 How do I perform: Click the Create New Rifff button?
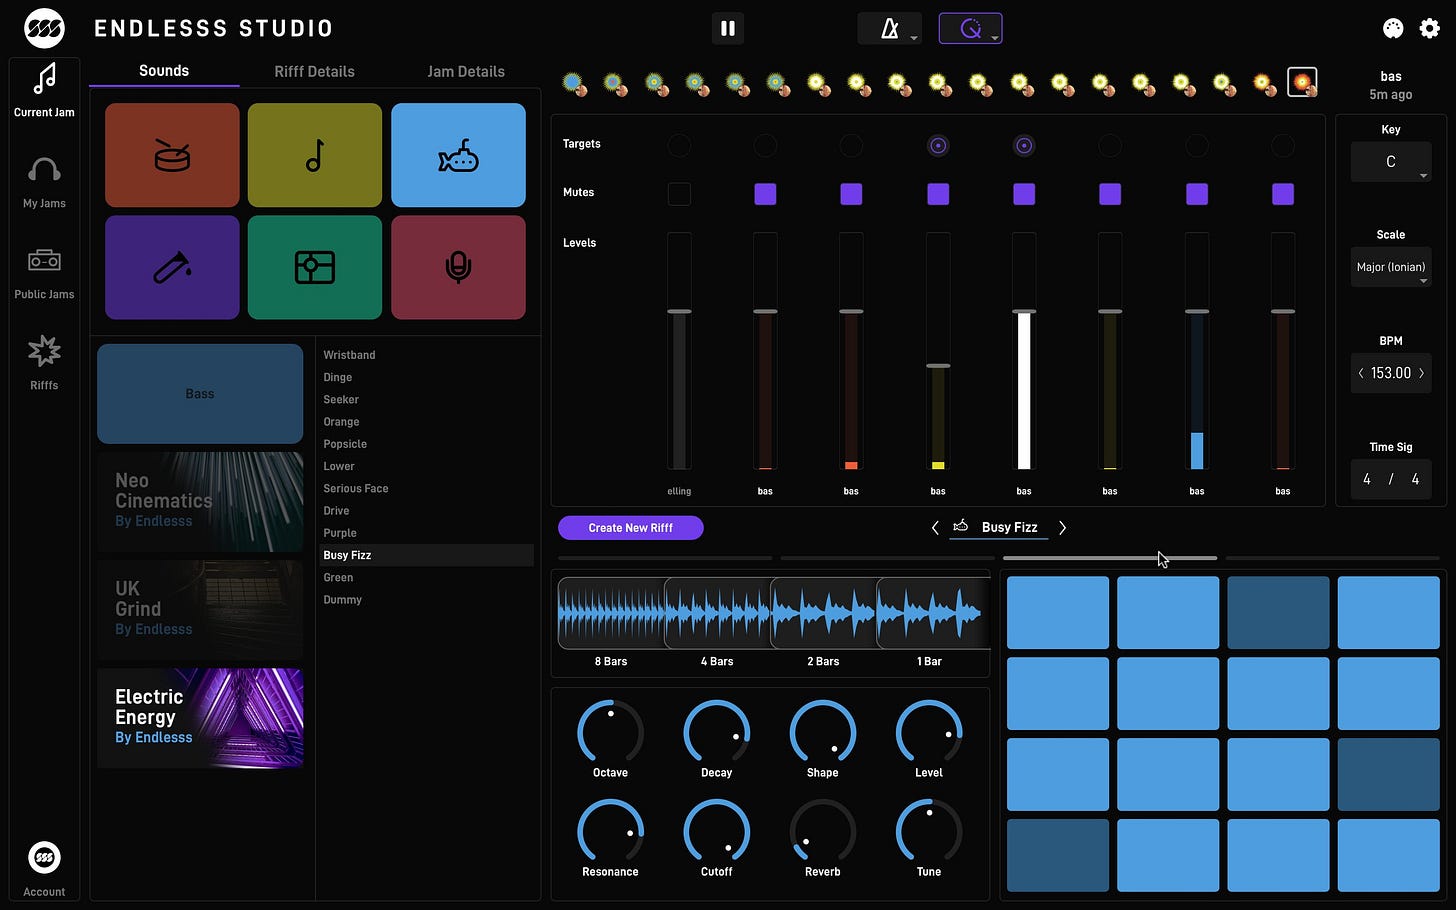631,528
